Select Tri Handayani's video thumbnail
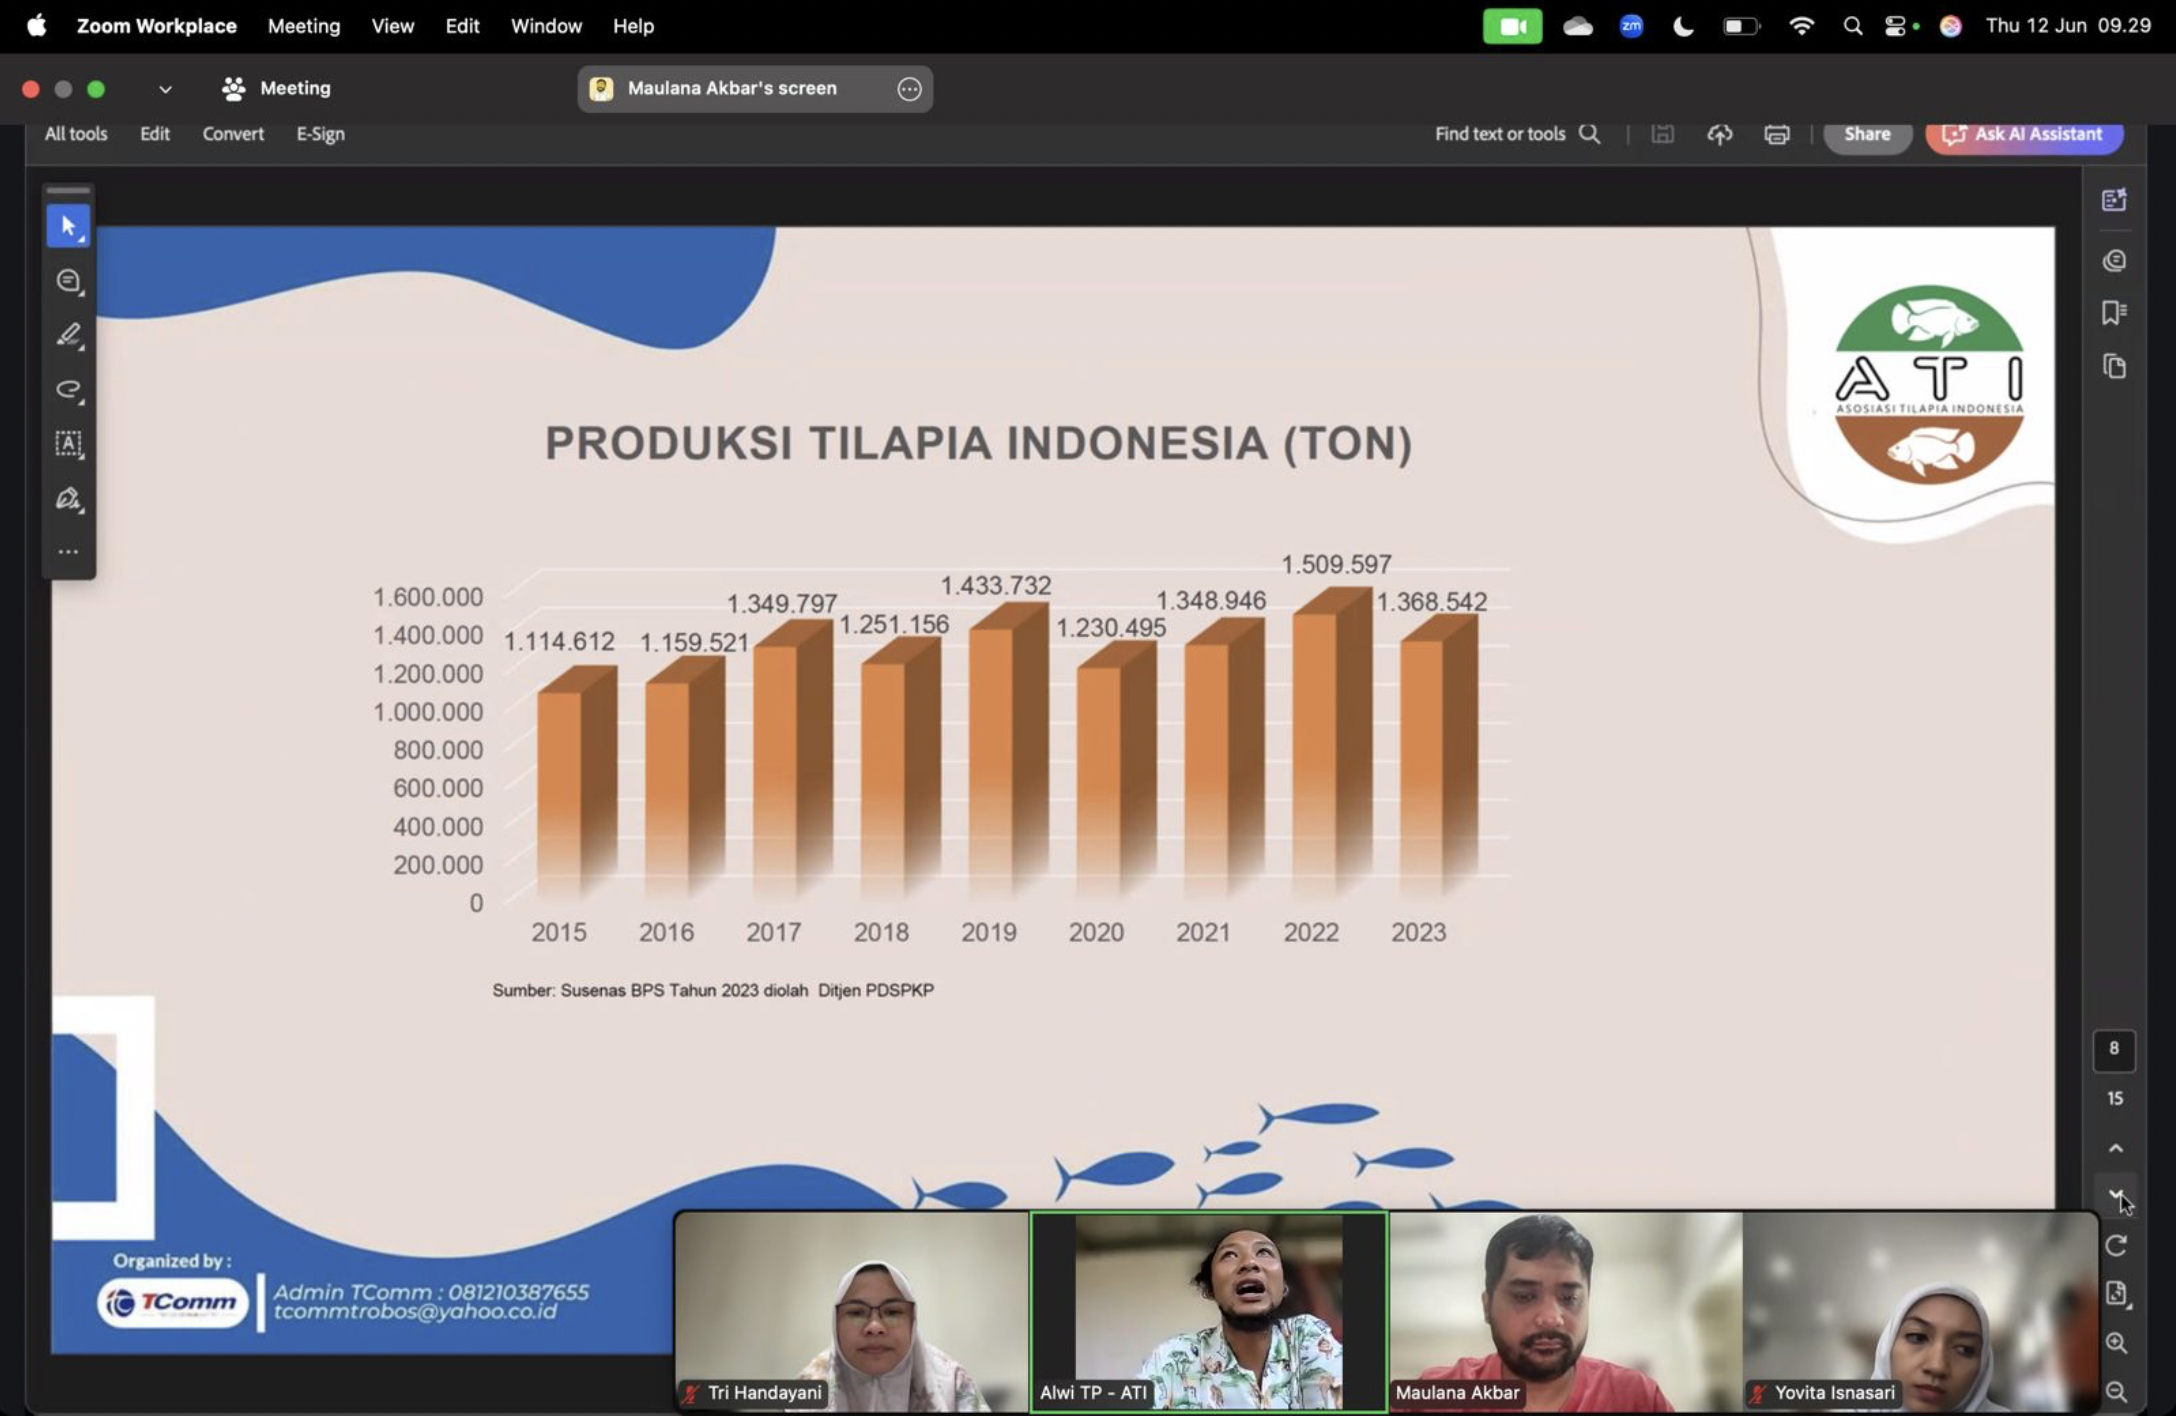Image resolution: width=2176 pixels, height=1418 pixels. [852, 1312]
